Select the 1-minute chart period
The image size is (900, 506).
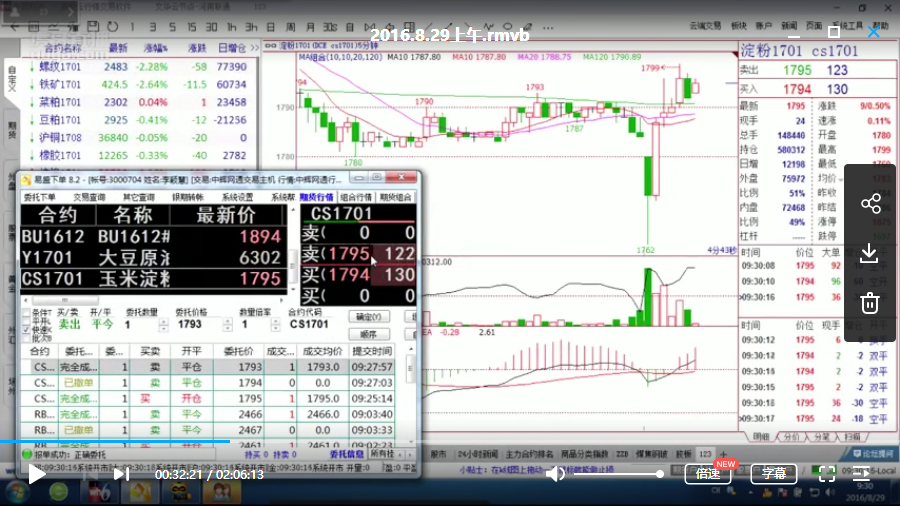coord(132,27)
